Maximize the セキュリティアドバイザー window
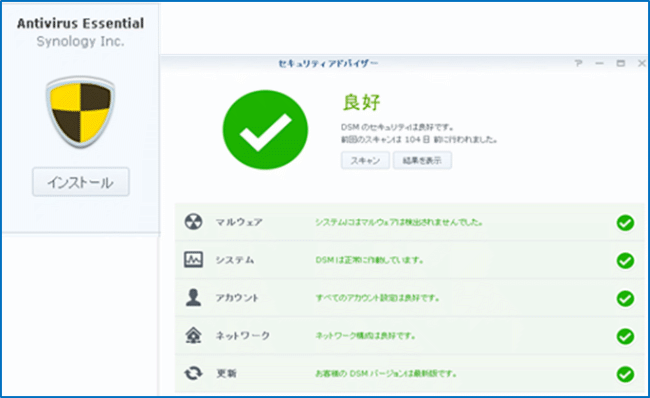The height and width of the screenshot is (398, 650). pos(621,63)
